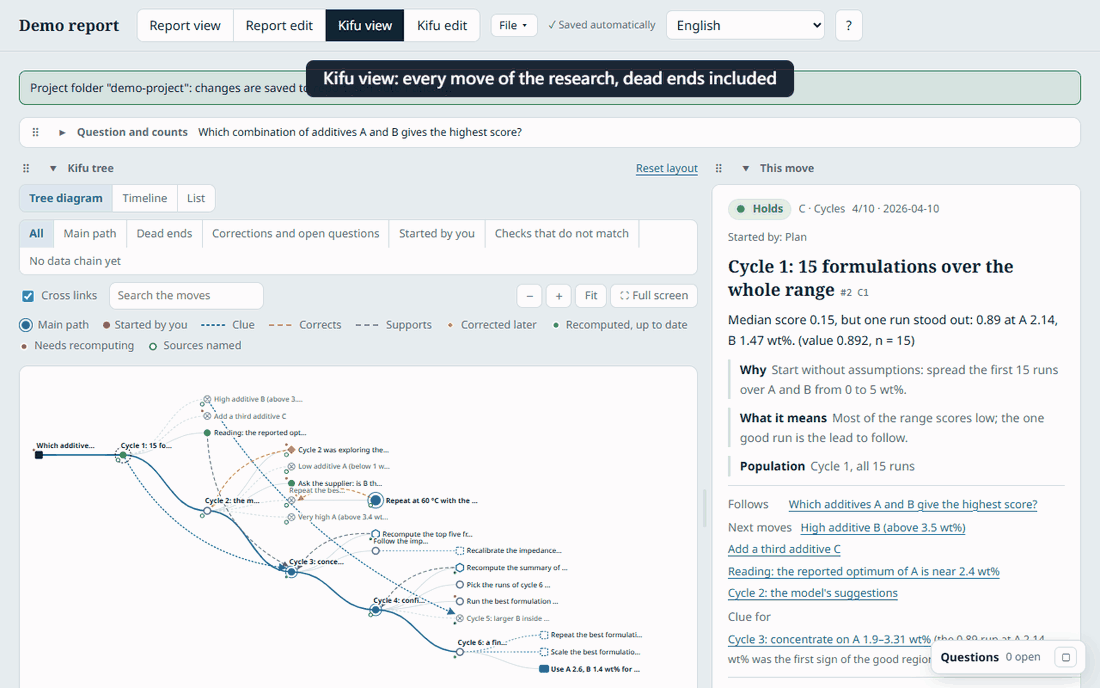The width and height of the screenshot is (1100, 688).
Task: Click the Reset layout link
Action: click(666, 168)
